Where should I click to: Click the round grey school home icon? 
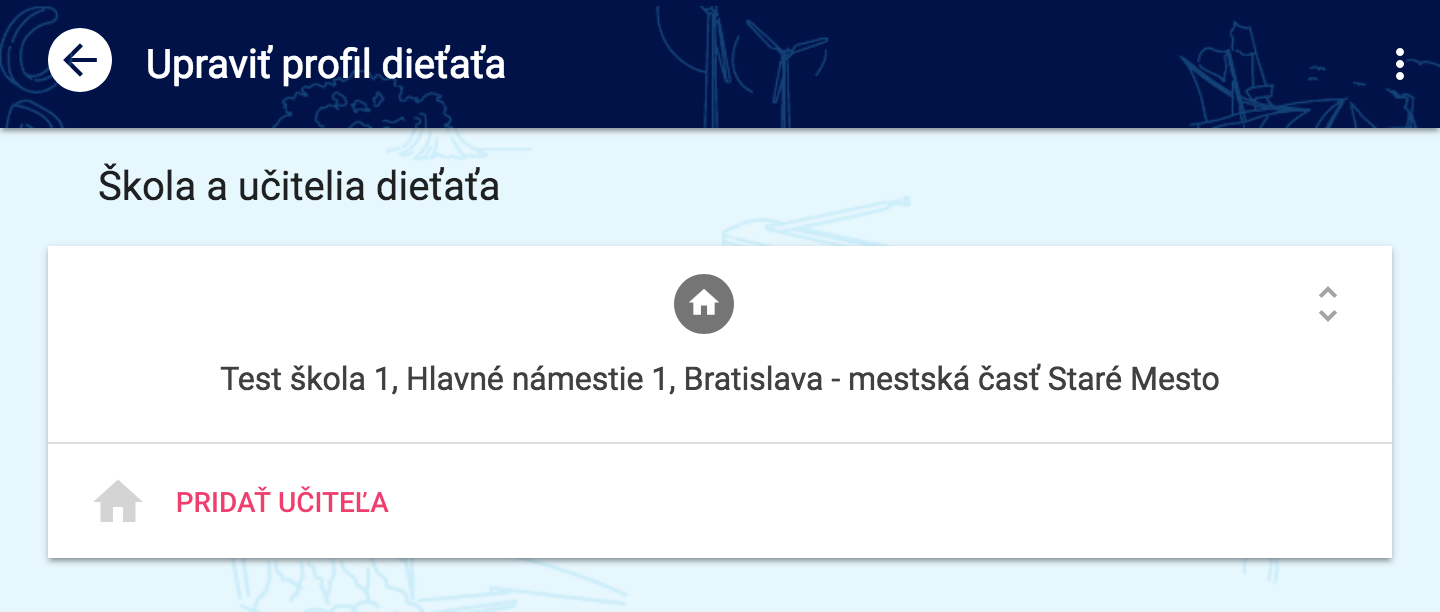(x=704, y=302)
